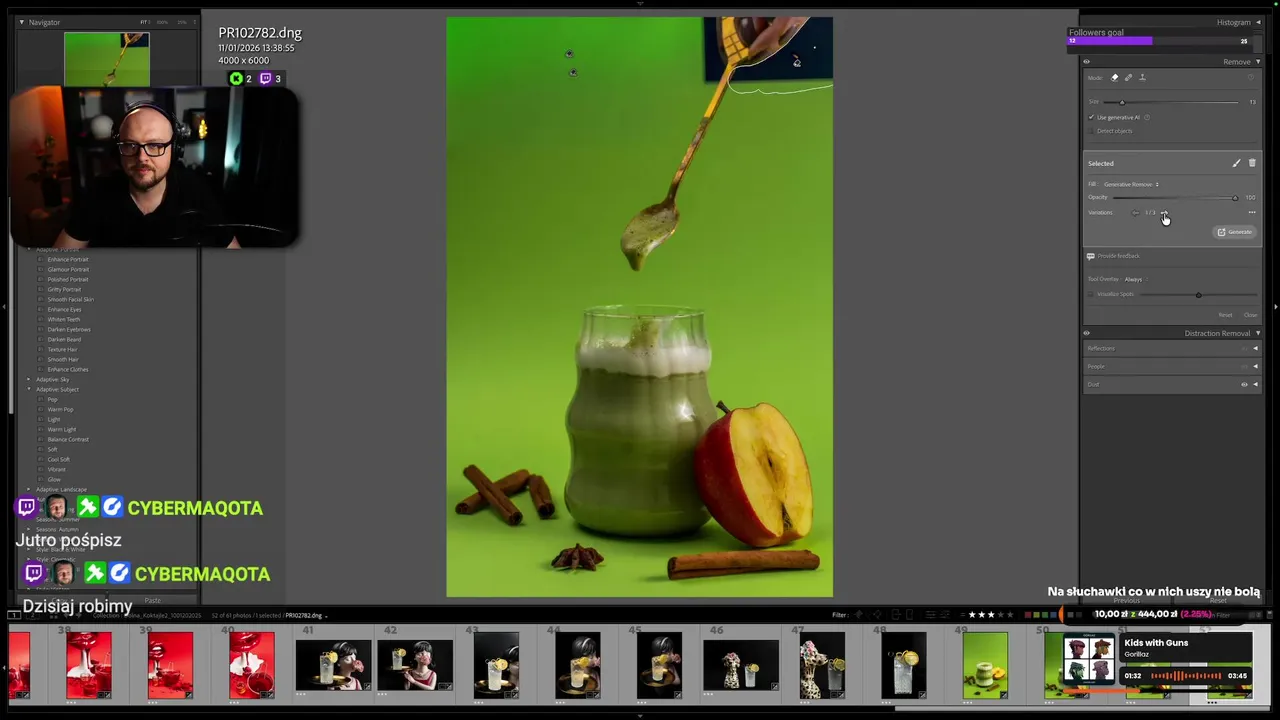
Task: Toggle Dust eye visibility icon
Action: tap(1245, 384)
